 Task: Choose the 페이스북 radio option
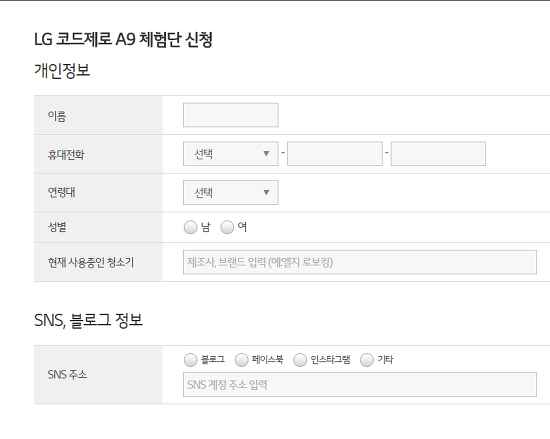[x=241, y=360]
